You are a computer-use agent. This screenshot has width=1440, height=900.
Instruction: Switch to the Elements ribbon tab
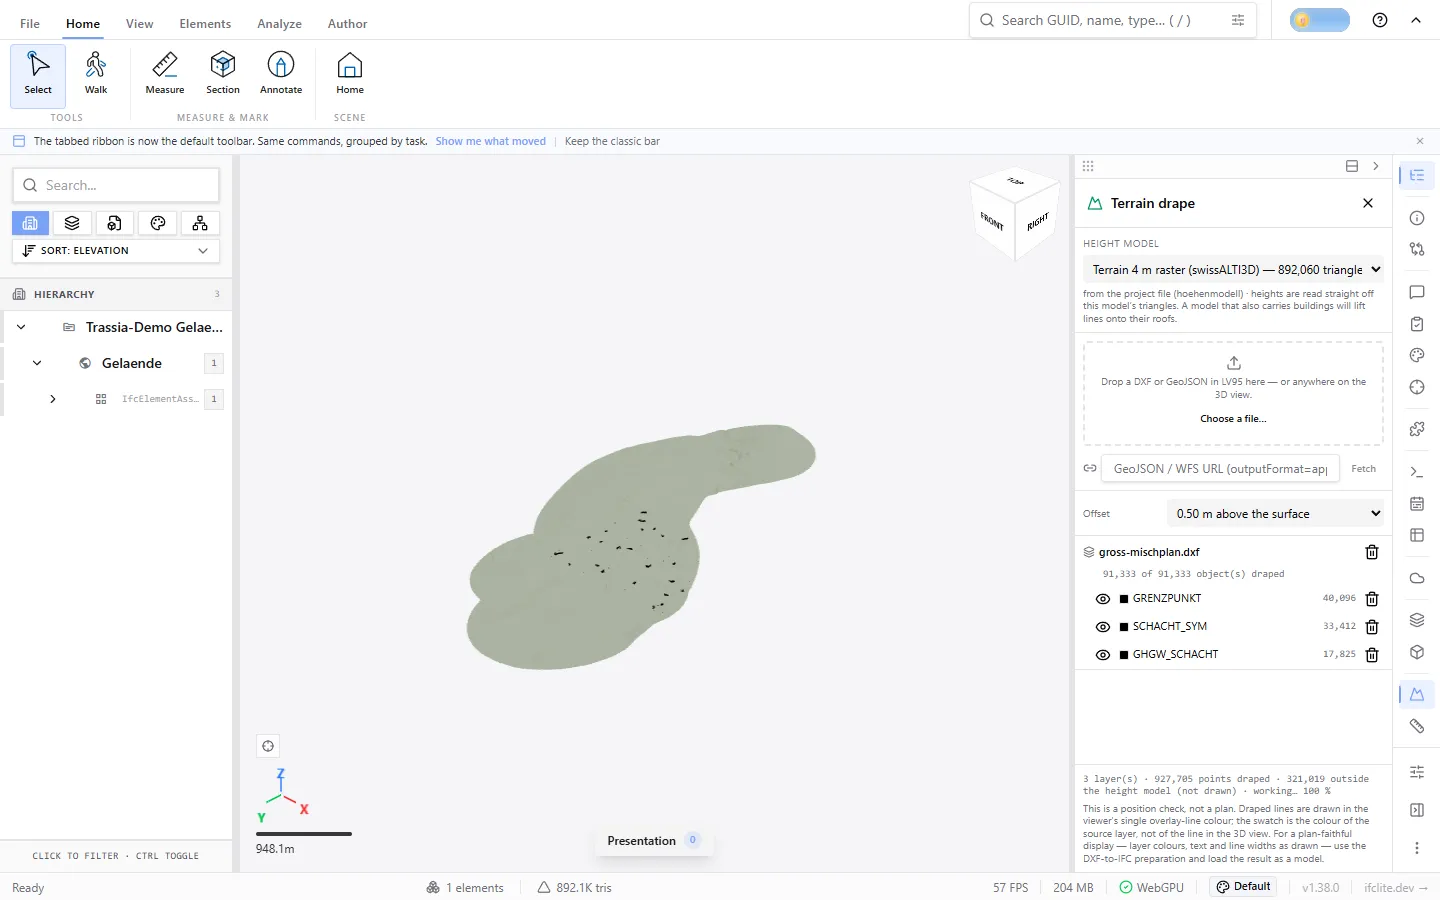click(205, 24)
